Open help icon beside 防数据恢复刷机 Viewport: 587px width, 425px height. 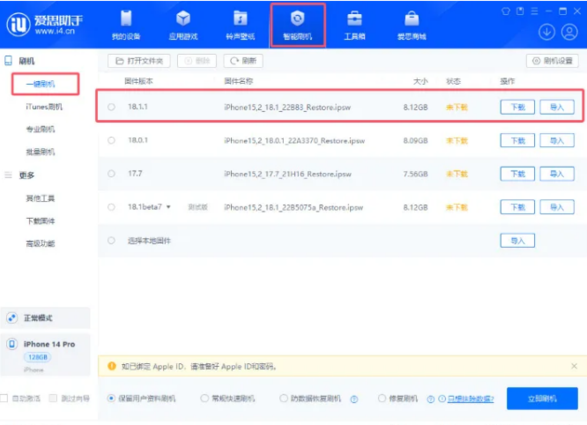(x=354, y=399)
